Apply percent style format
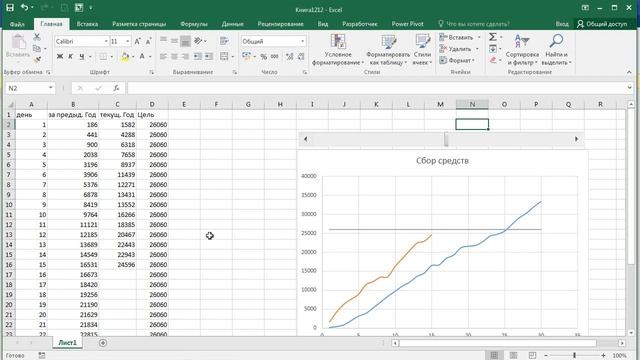The width and height of the screenshot is (640, 360). tap(264, 56)
